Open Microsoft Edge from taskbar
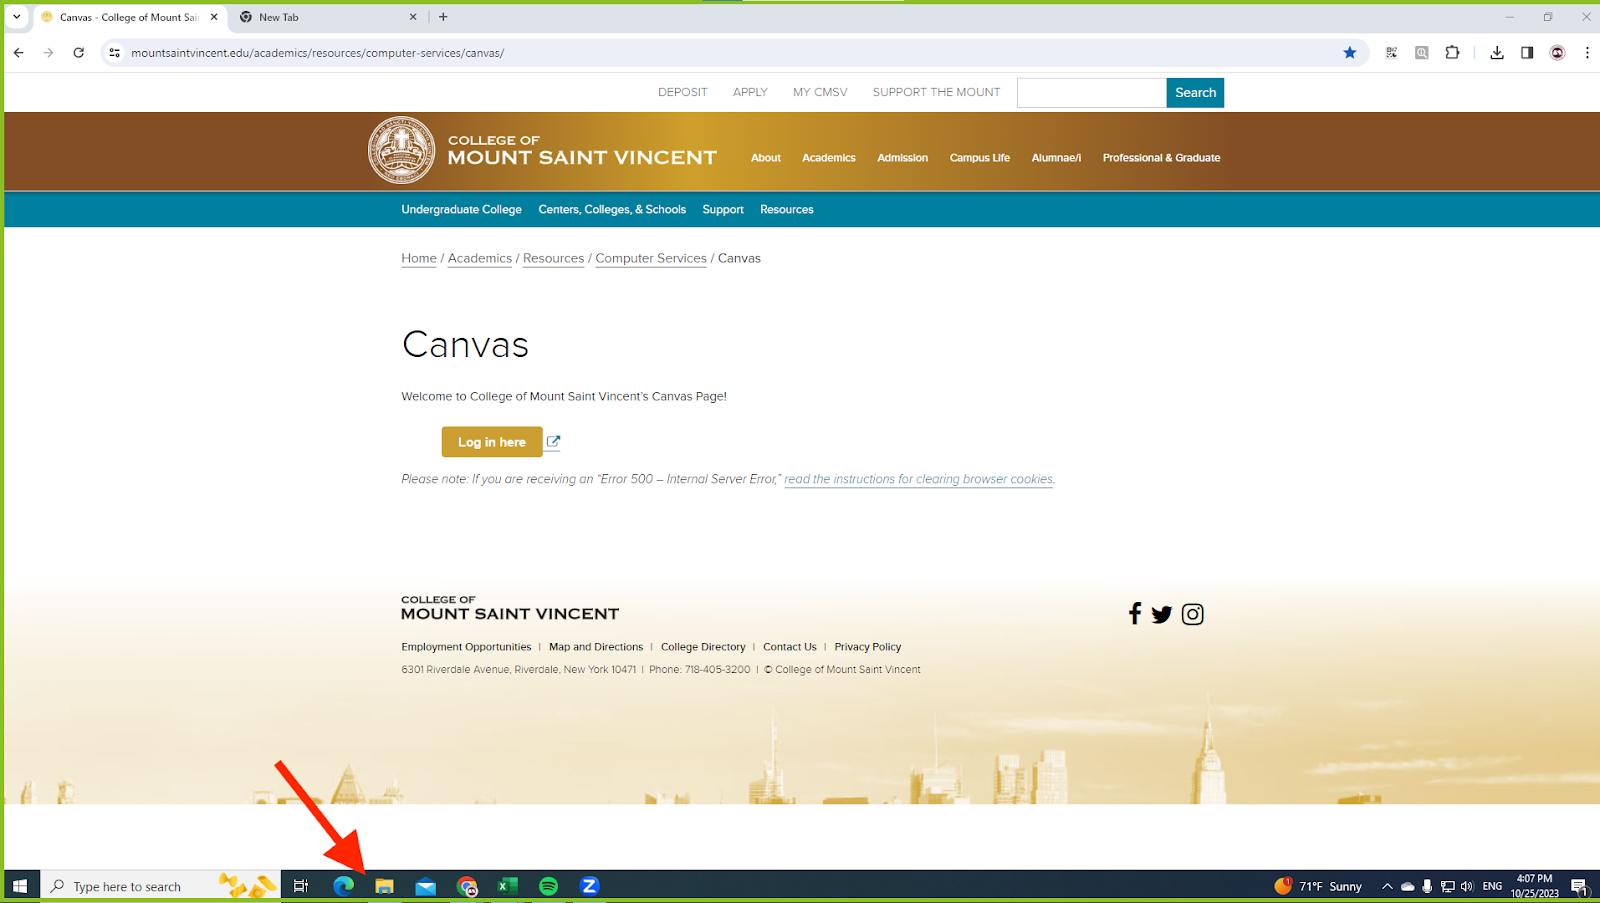This screenshot has width=1600, height=903. point(343,886)
